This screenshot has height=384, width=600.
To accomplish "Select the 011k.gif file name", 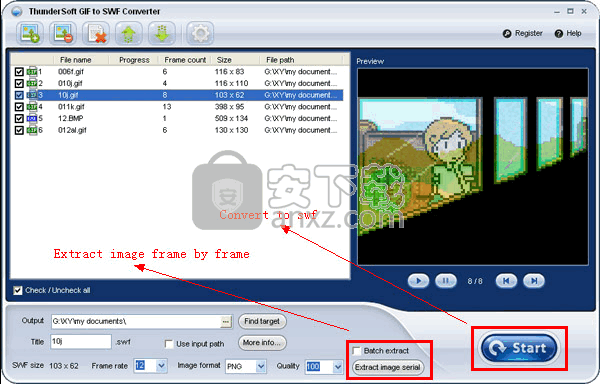I will click(x=71, y=107).
